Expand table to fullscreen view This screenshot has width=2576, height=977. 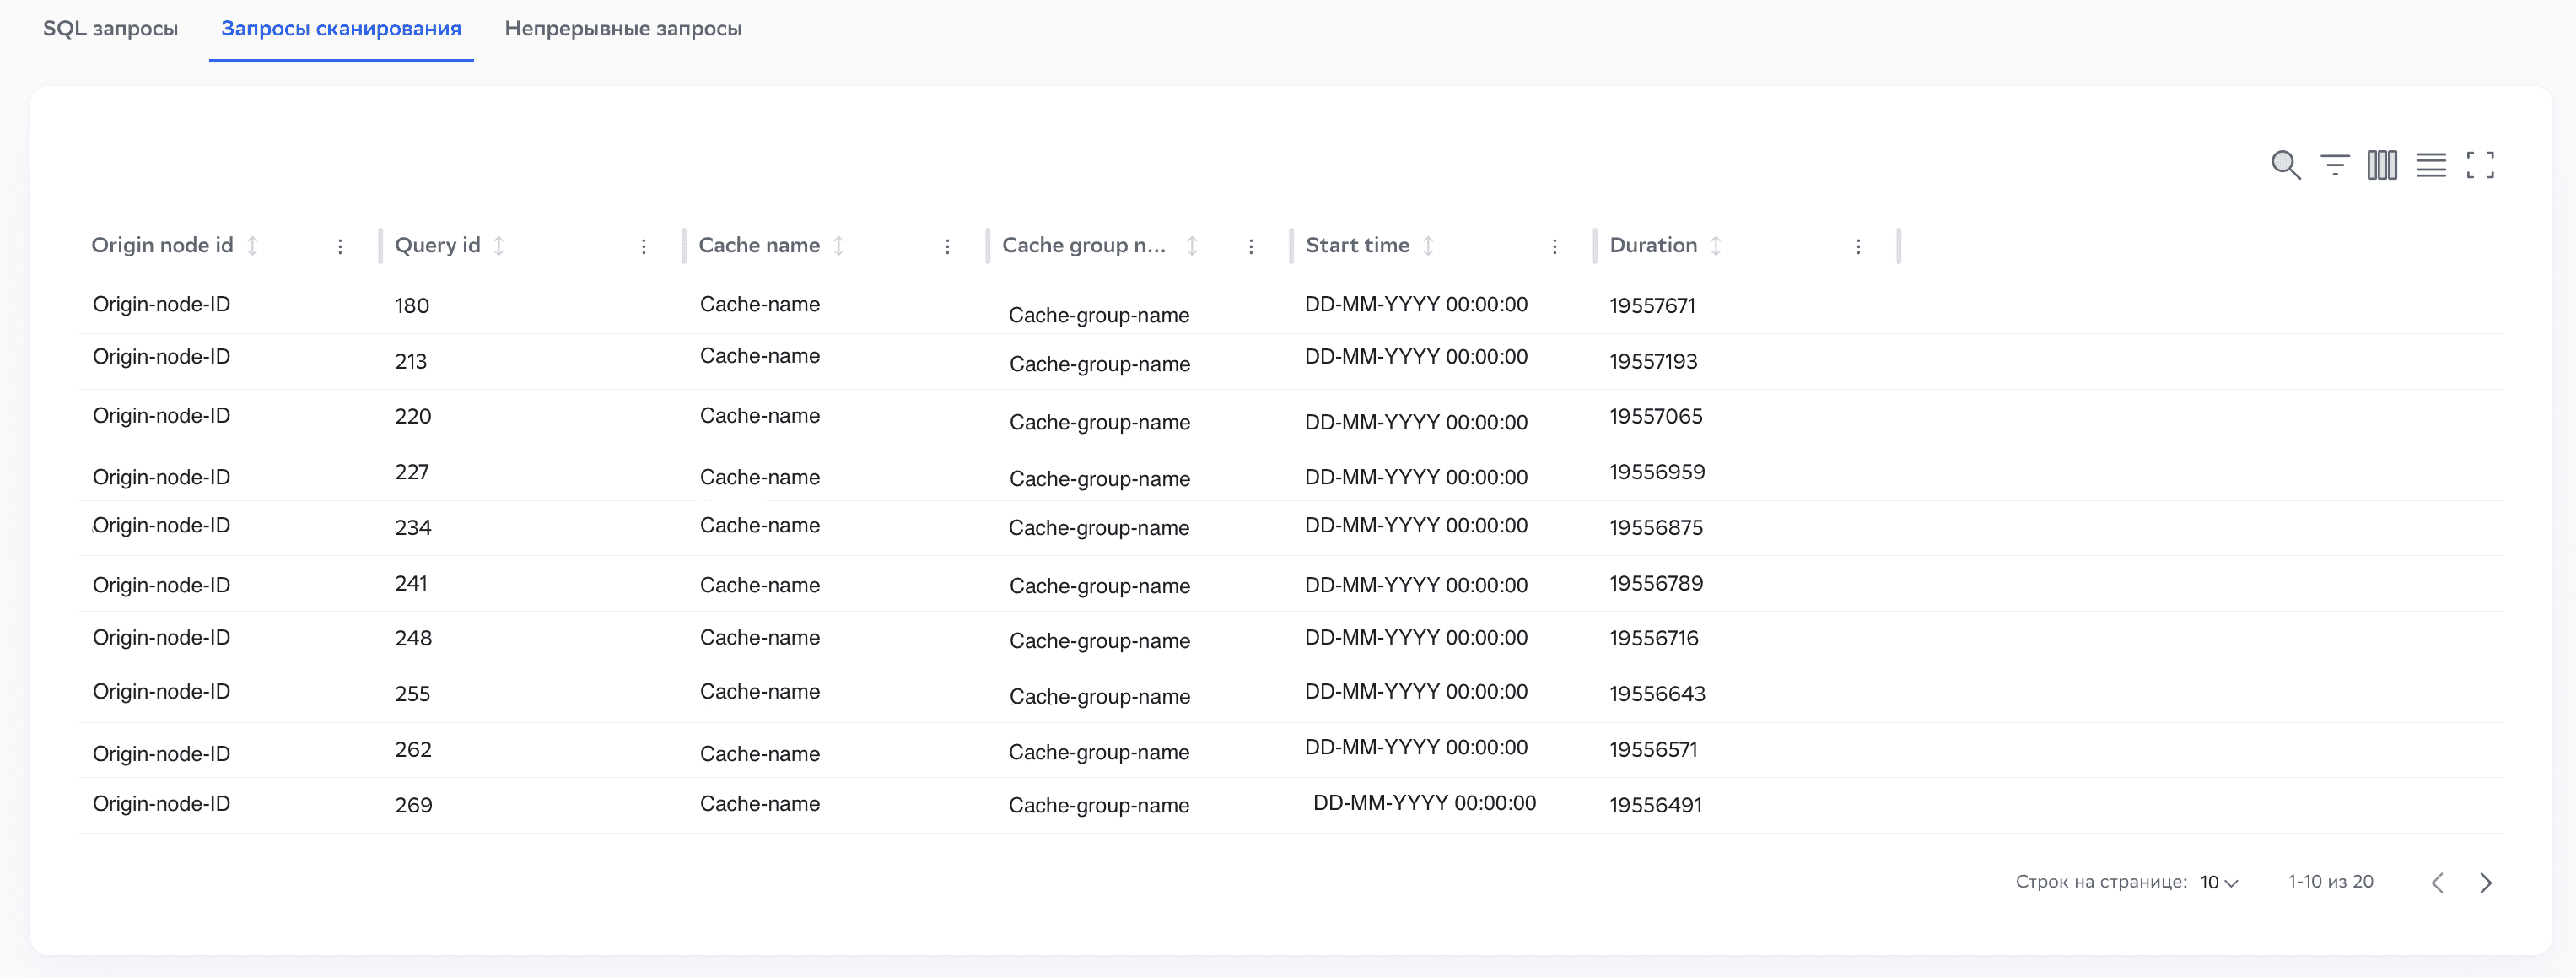(2481, 165)
